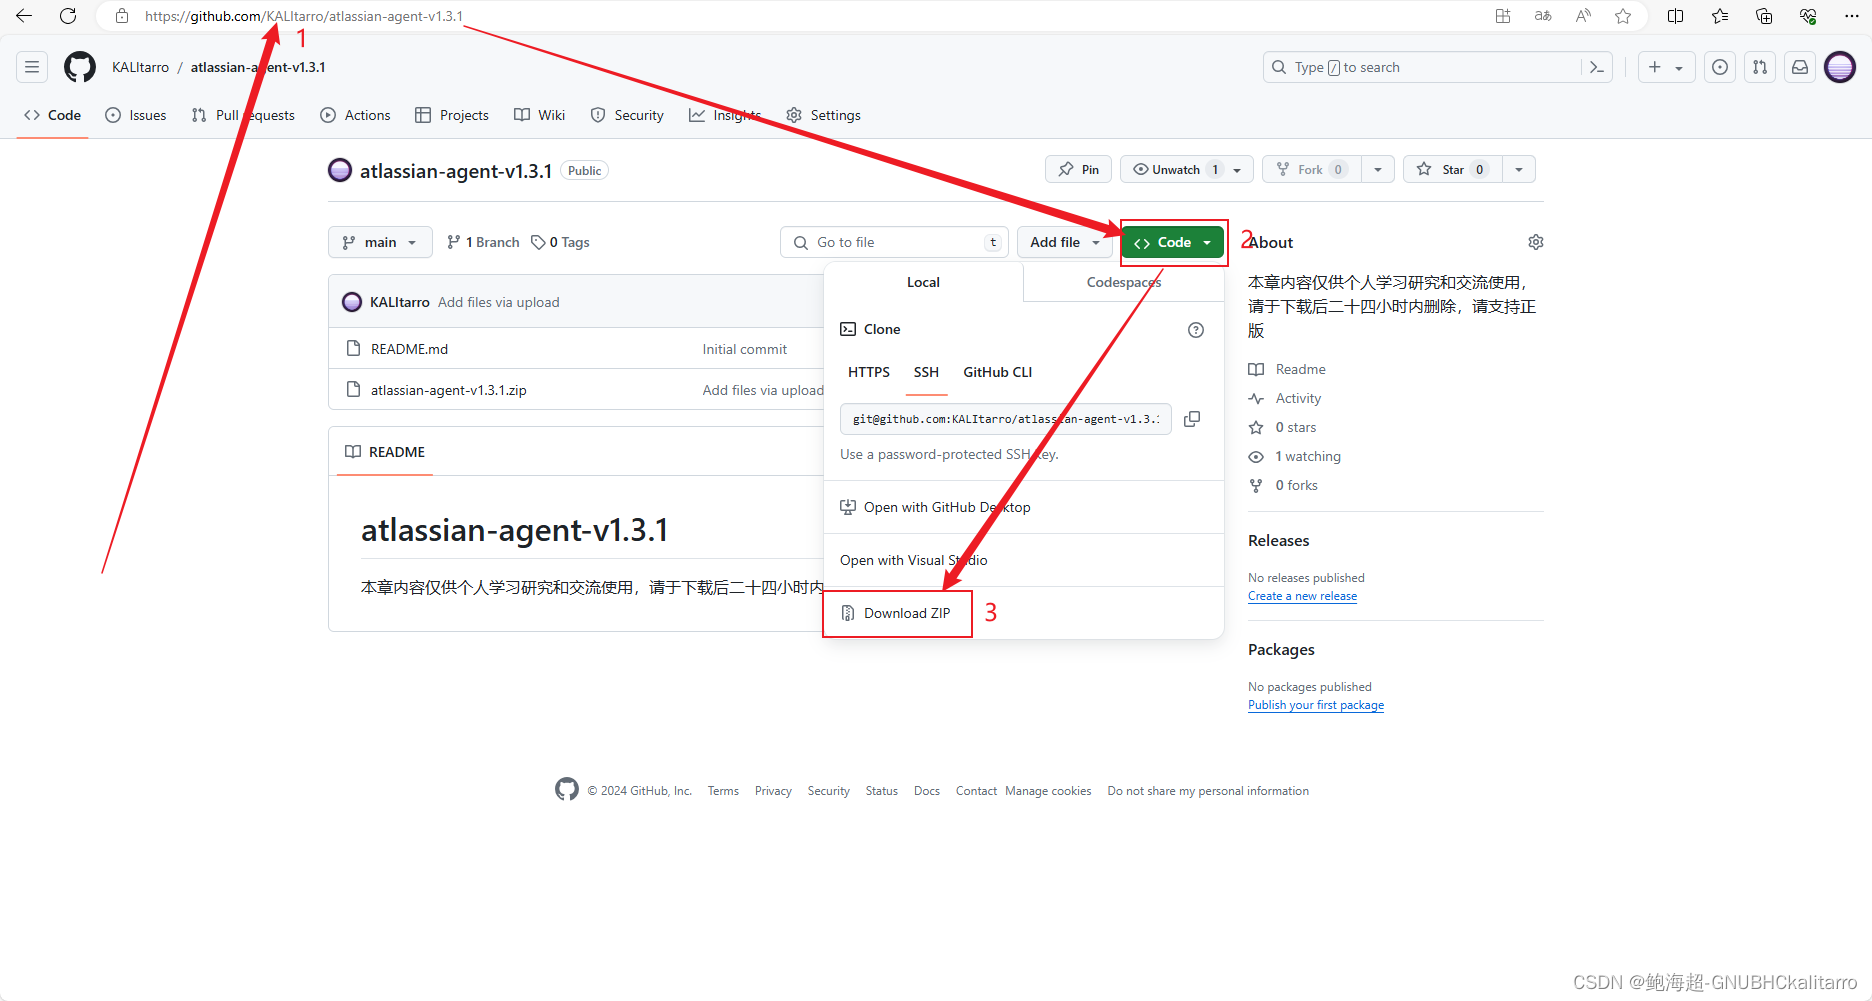Expand the main branch dropdown
The height and width of the screenshot is (1001, 1872).
pos(380,242)
